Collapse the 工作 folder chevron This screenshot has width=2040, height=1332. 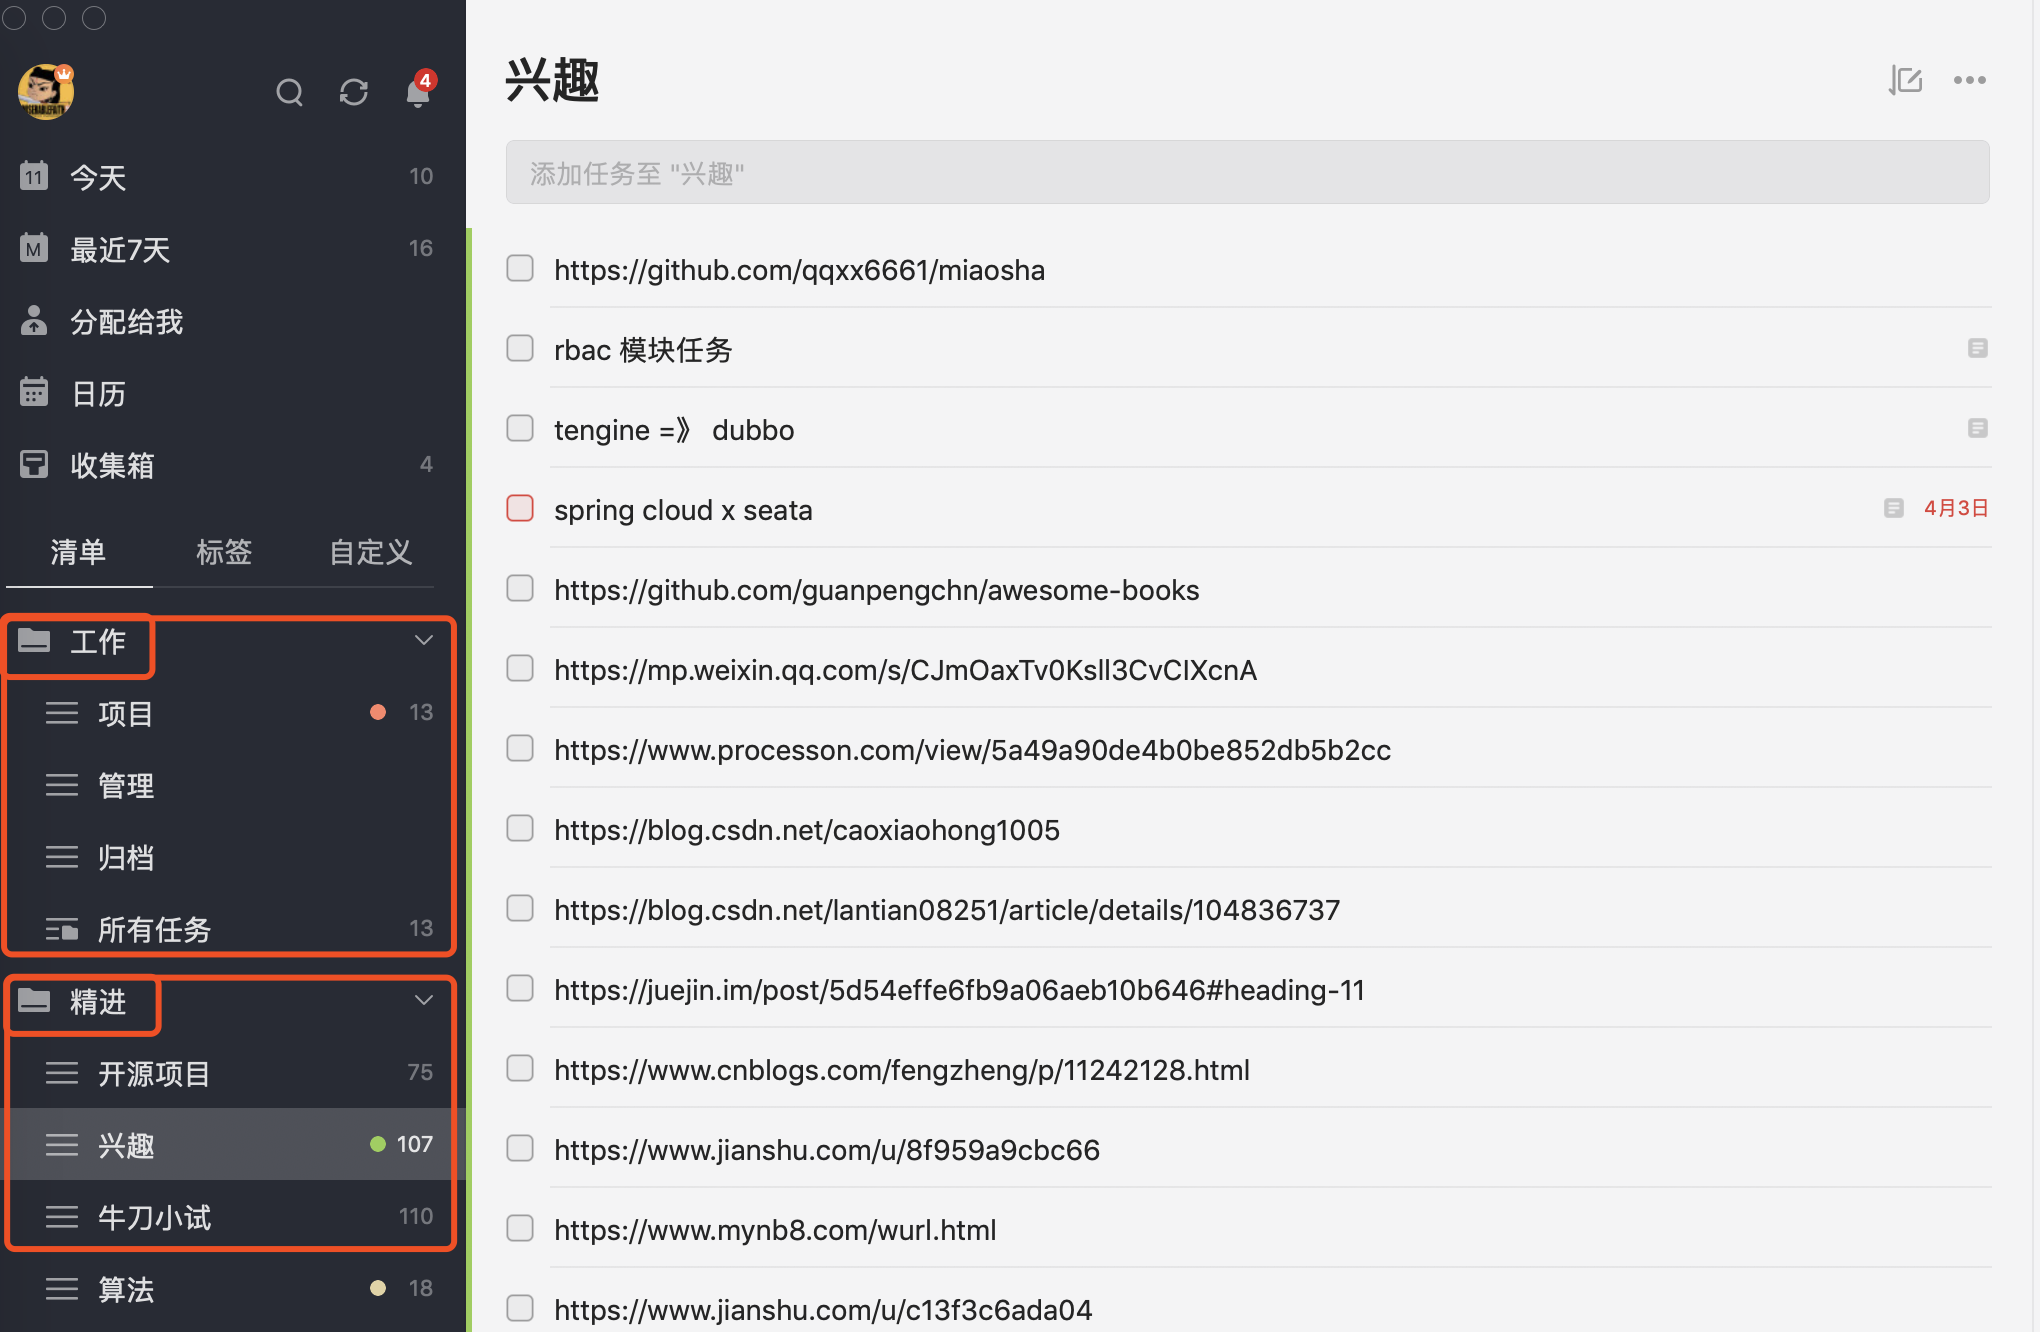[424, 640]
